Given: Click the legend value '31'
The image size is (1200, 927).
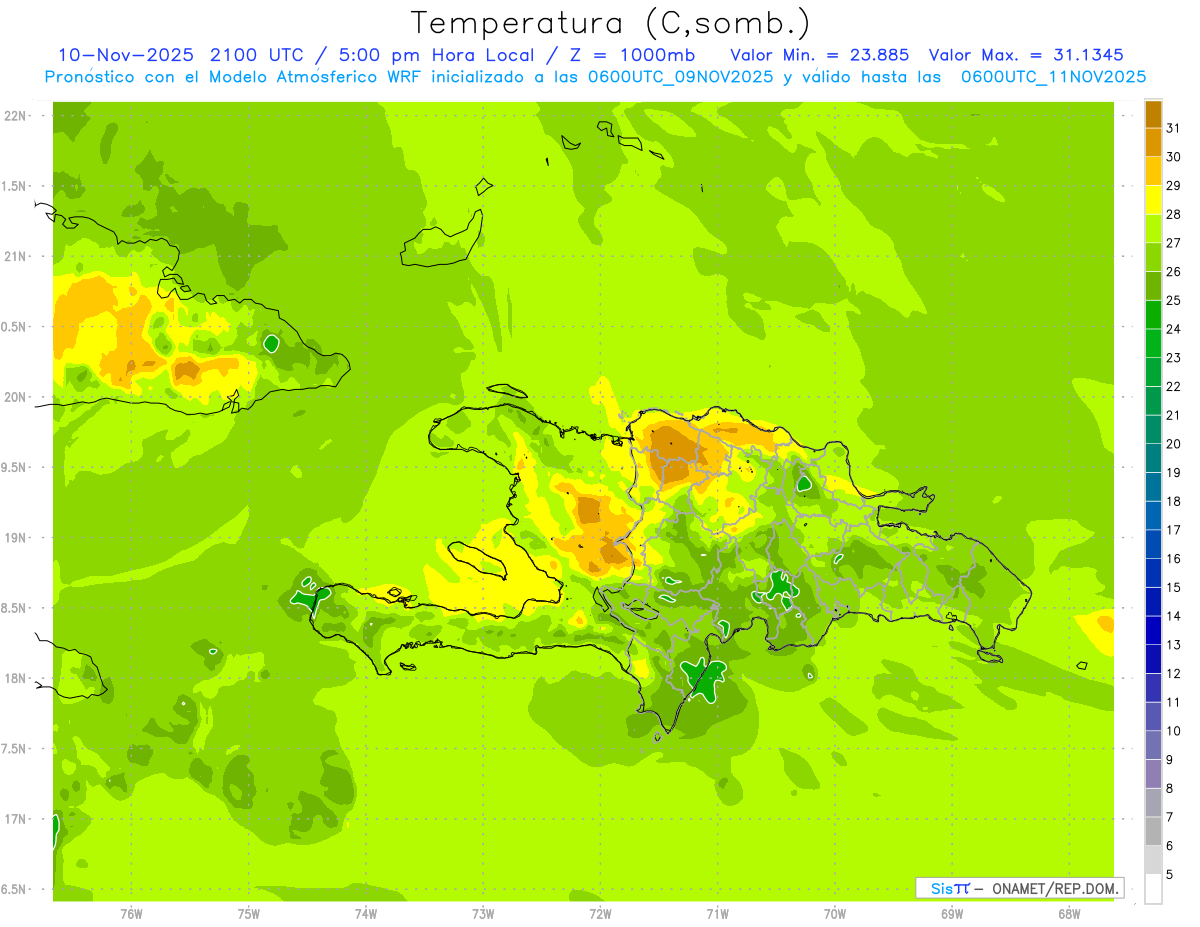Looking at the screenshot, I should coord(1174,128).
